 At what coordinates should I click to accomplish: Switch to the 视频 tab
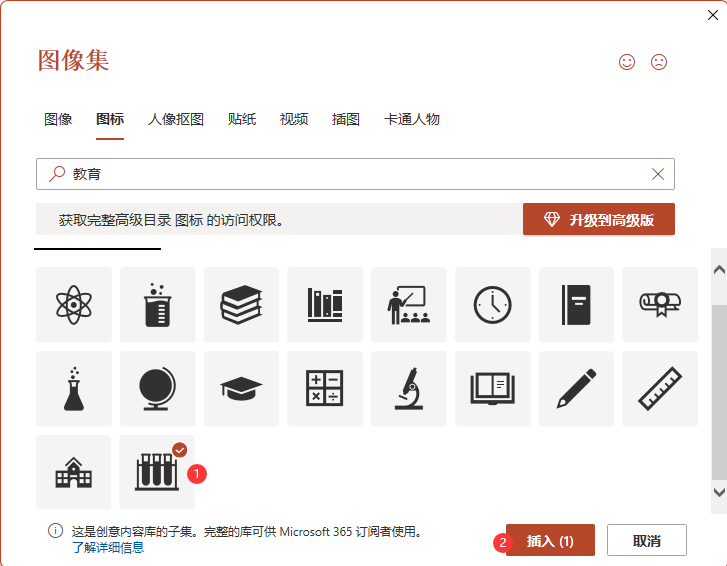[294, 119]
